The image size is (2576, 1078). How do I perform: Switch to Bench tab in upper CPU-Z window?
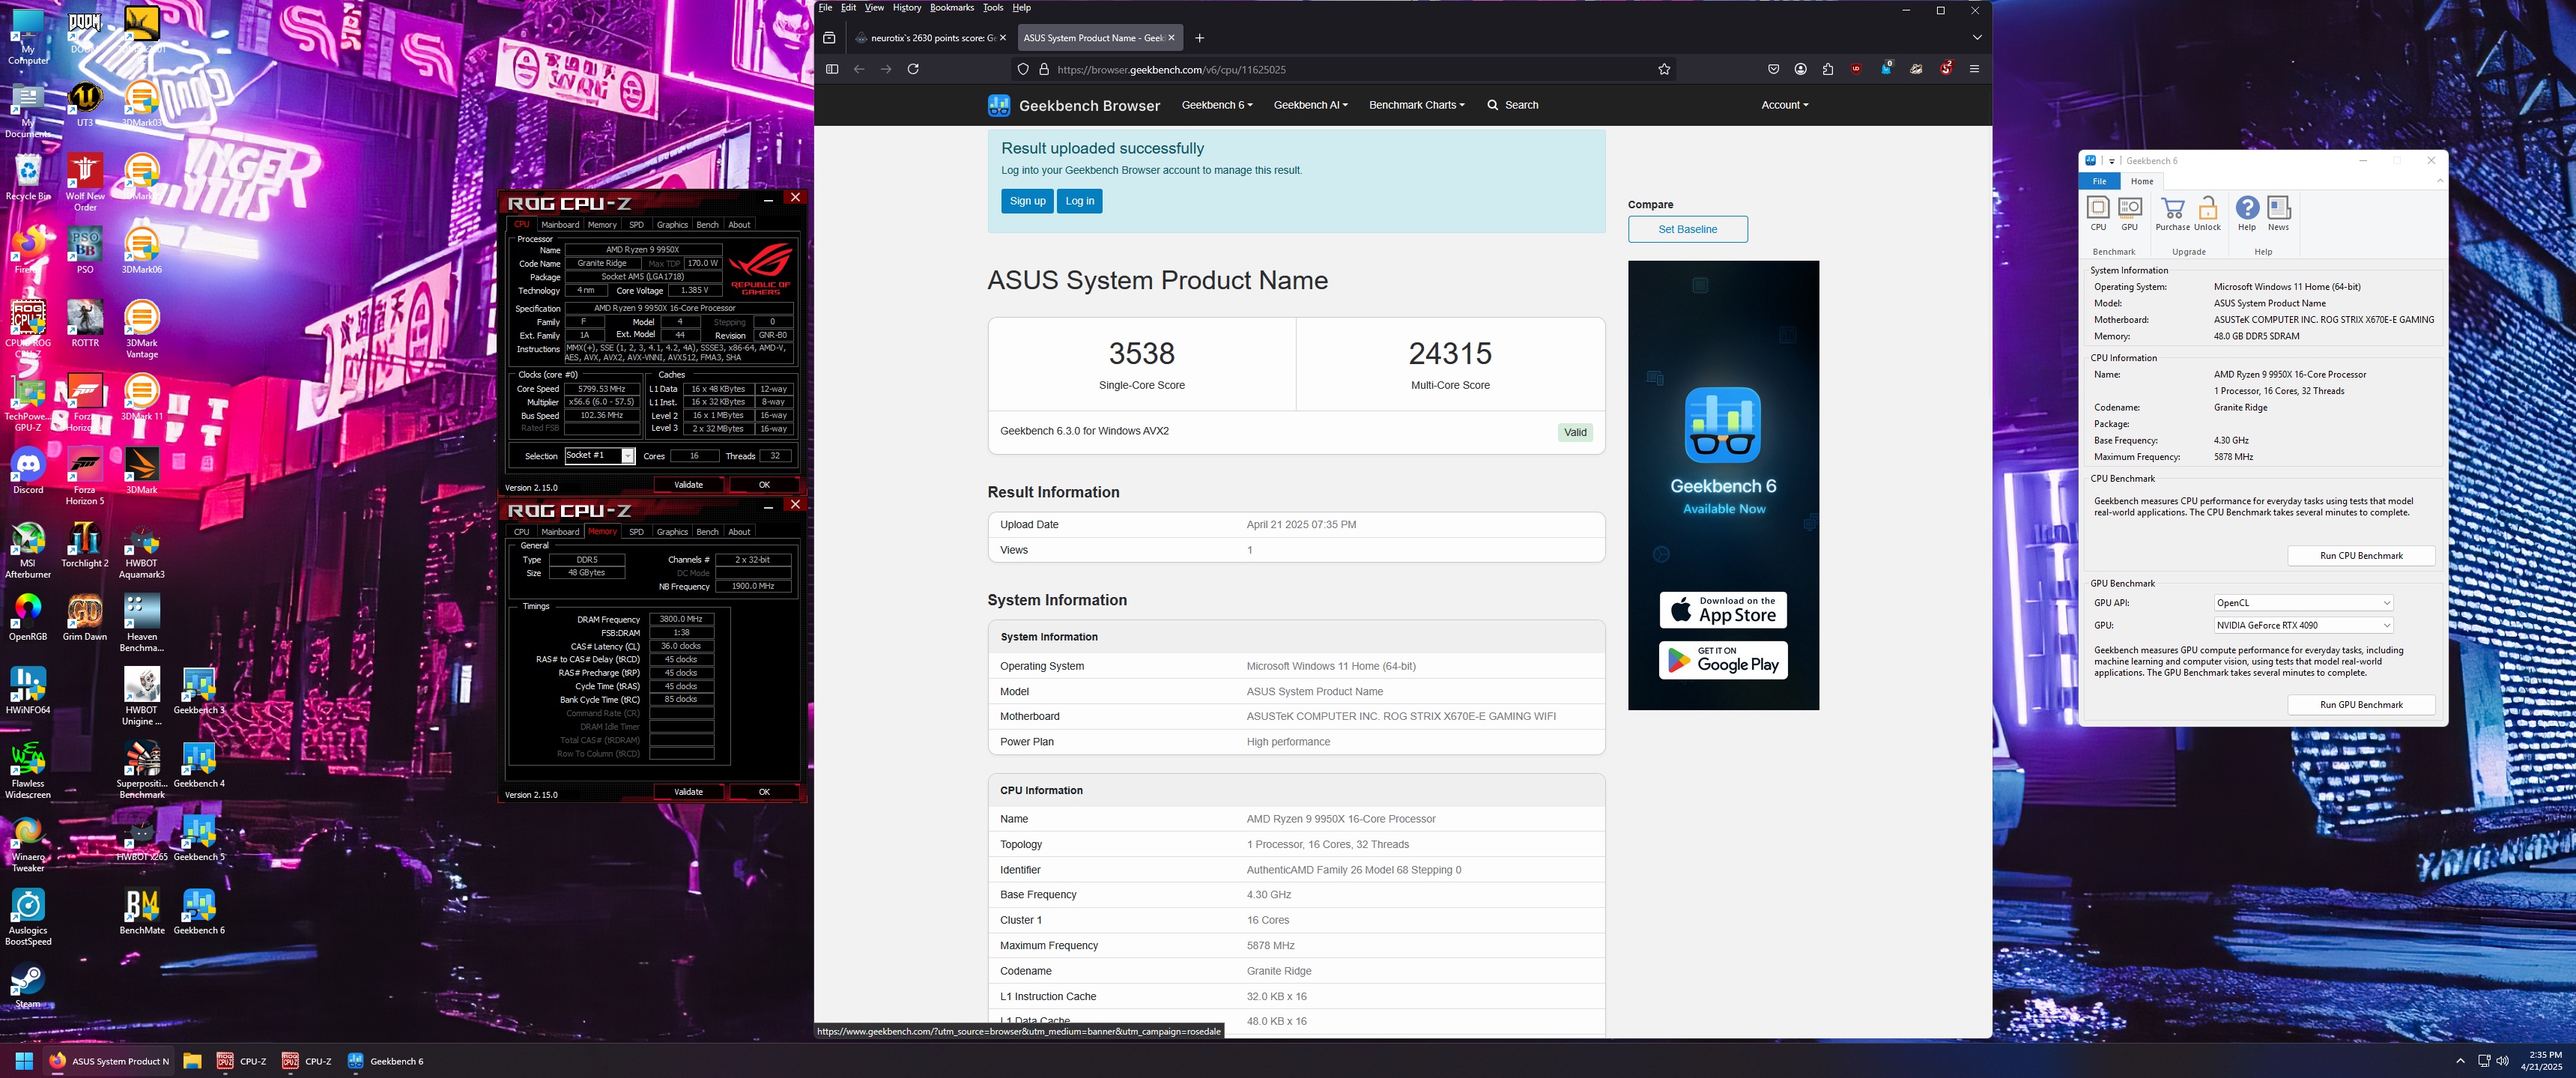pyautogui.click(x=707, y=225)
